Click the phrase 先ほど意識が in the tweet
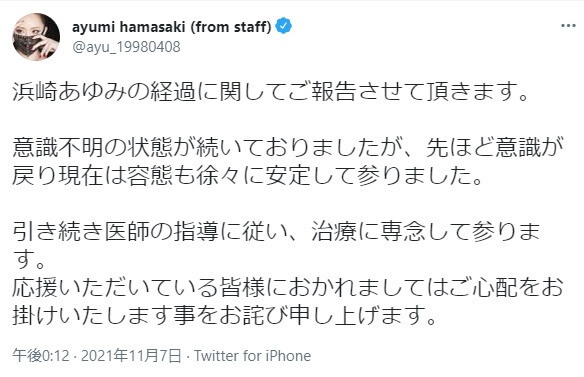 pos(494,148)
